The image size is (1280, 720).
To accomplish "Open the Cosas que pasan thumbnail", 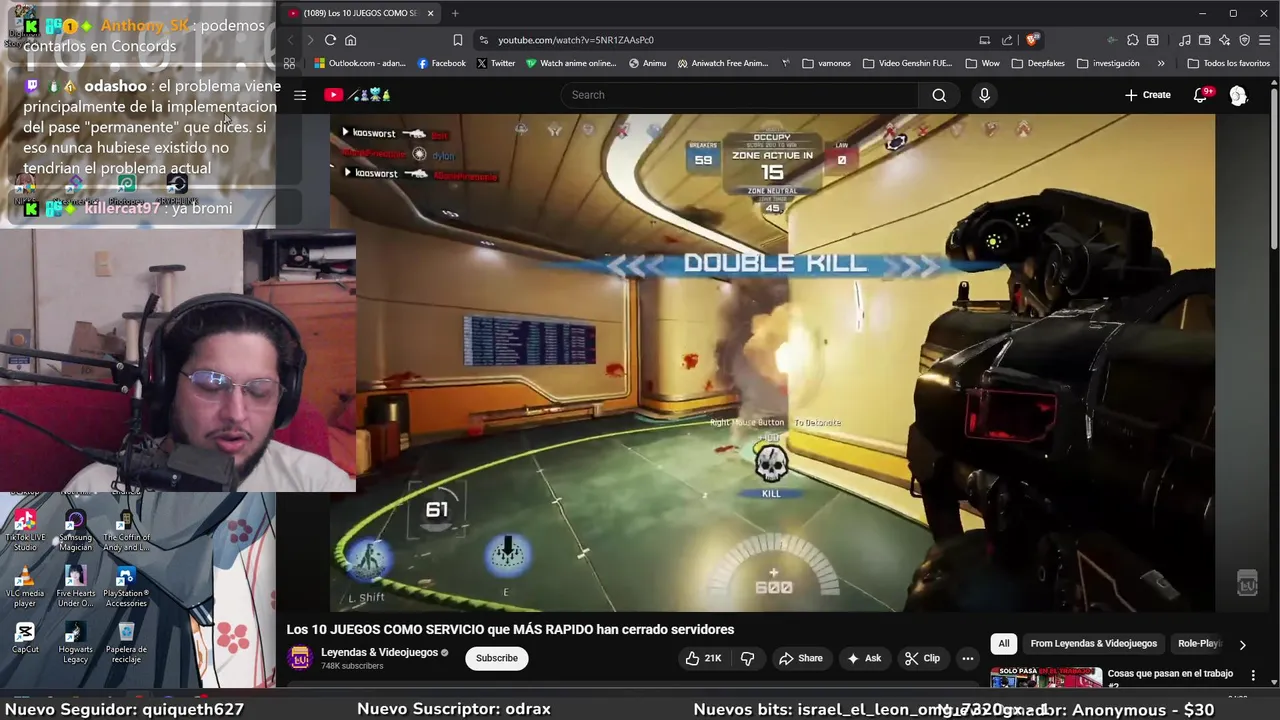I will tap(1046, 679).
